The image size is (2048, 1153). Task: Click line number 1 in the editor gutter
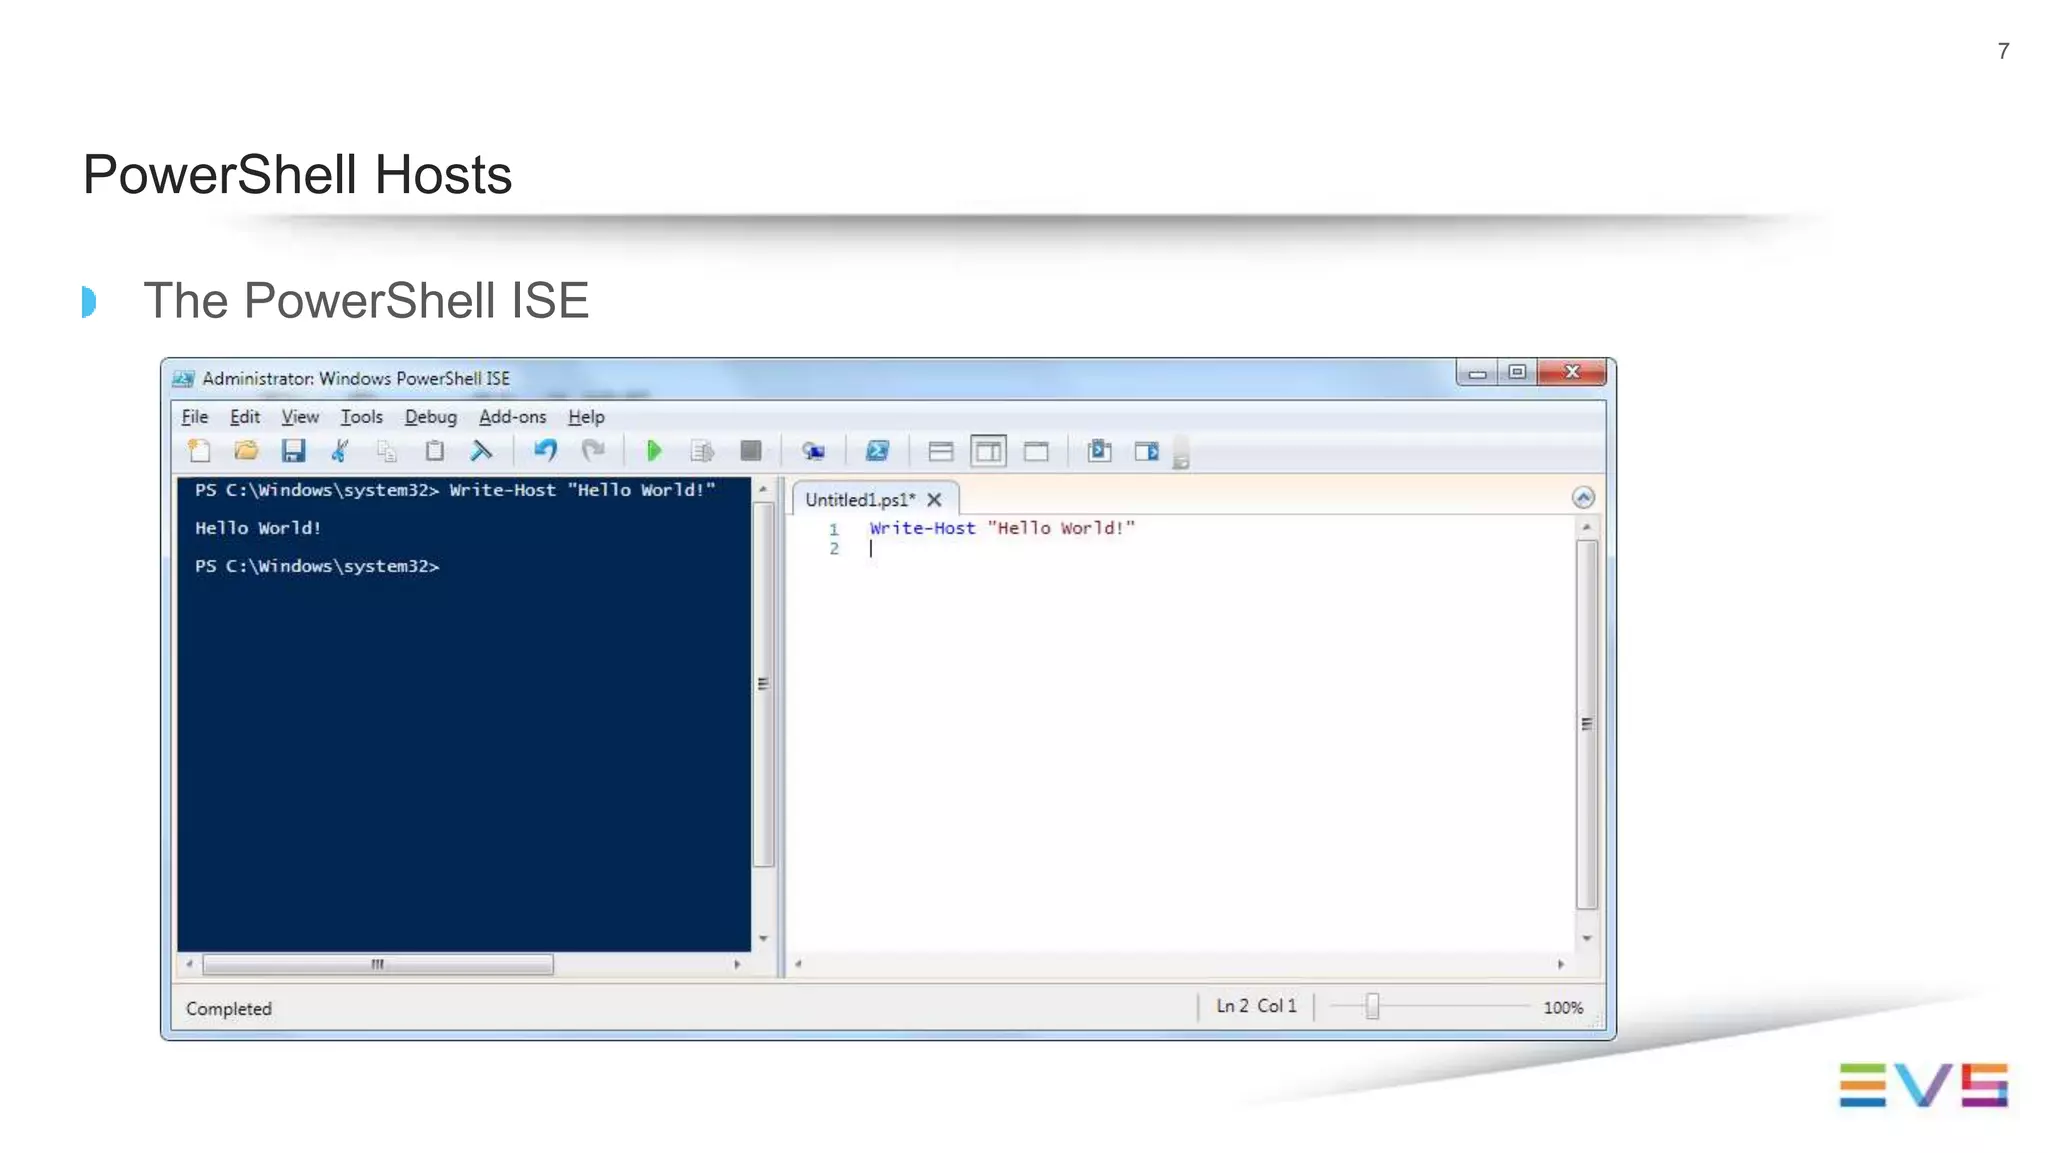pos(833,529)
